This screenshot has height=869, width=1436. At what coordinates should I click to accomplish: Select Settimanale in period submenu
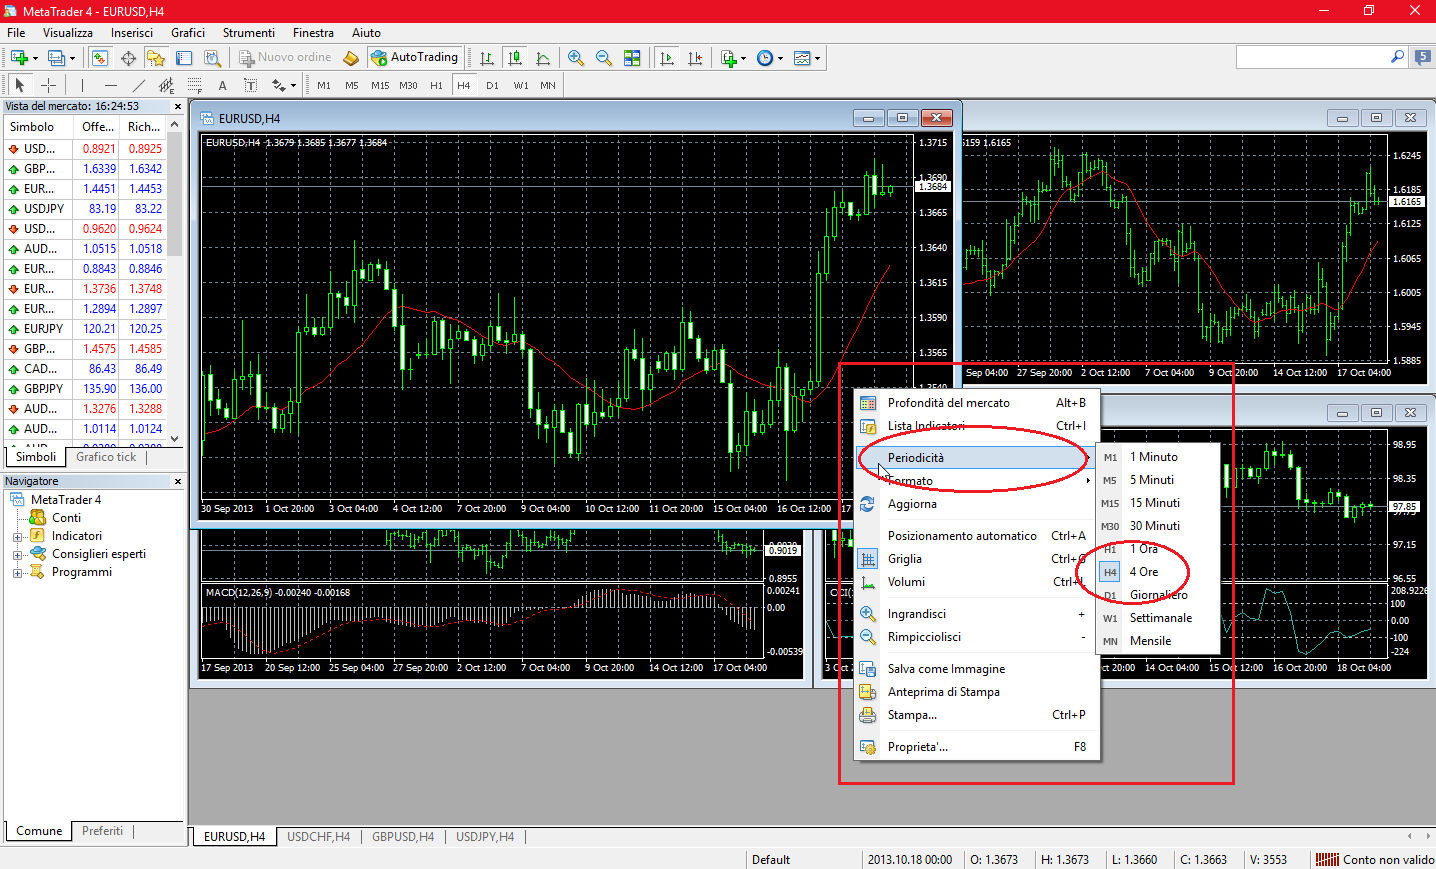(x=1158, y=618)
